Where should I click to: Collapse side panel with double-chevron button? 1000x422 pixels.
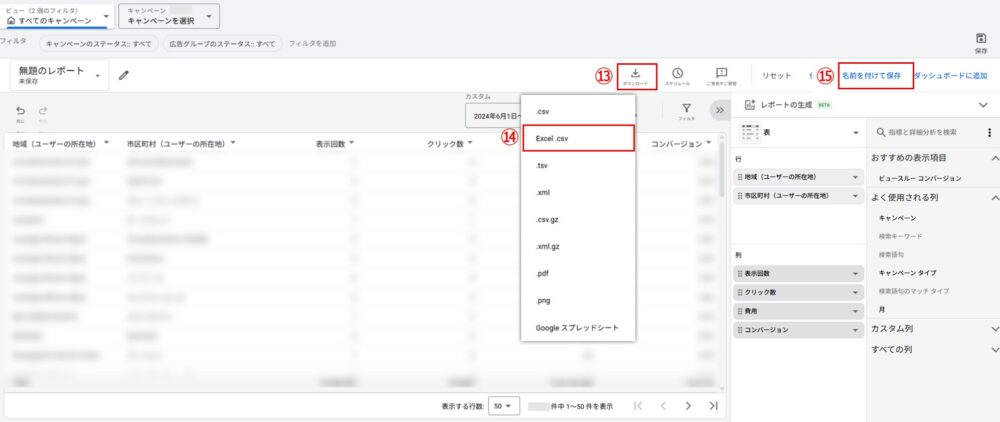(718, 111)
